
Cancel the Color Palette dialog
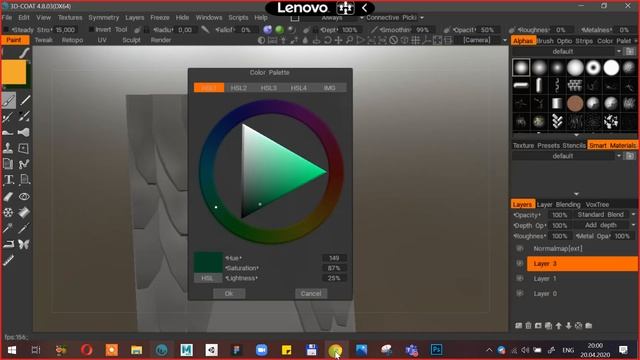point(311,293)
